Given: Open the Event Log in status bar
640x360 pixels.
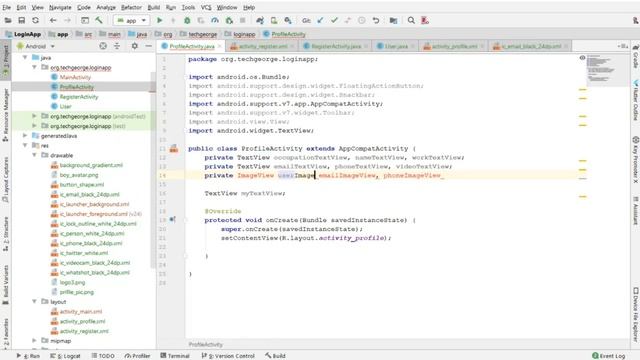Looking at the screenshot, I should click(x=609, y=356).
